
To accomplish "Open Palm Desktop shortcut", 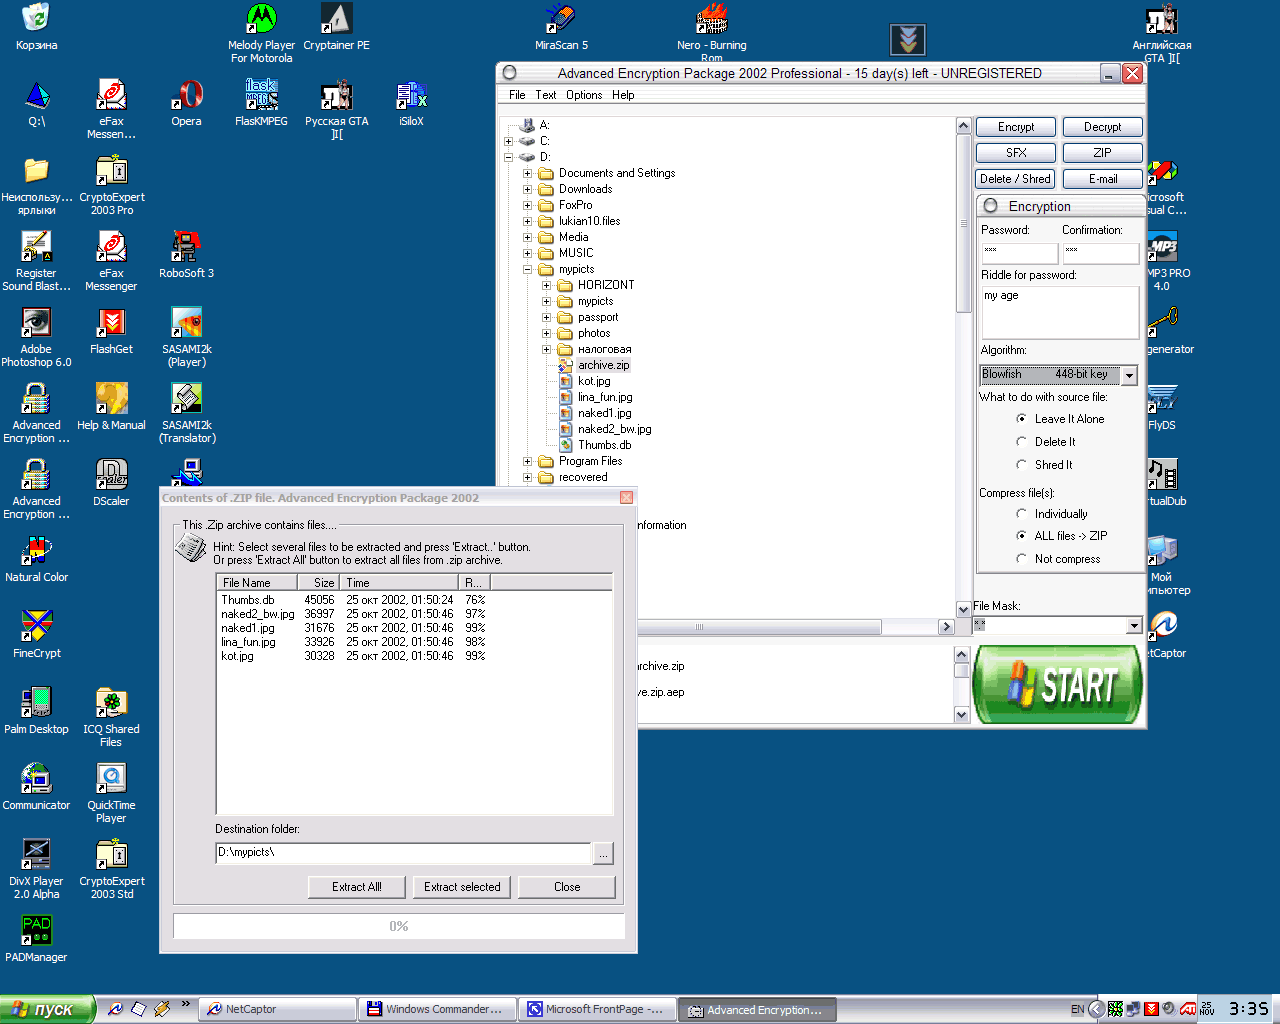I will click(36, 711).
